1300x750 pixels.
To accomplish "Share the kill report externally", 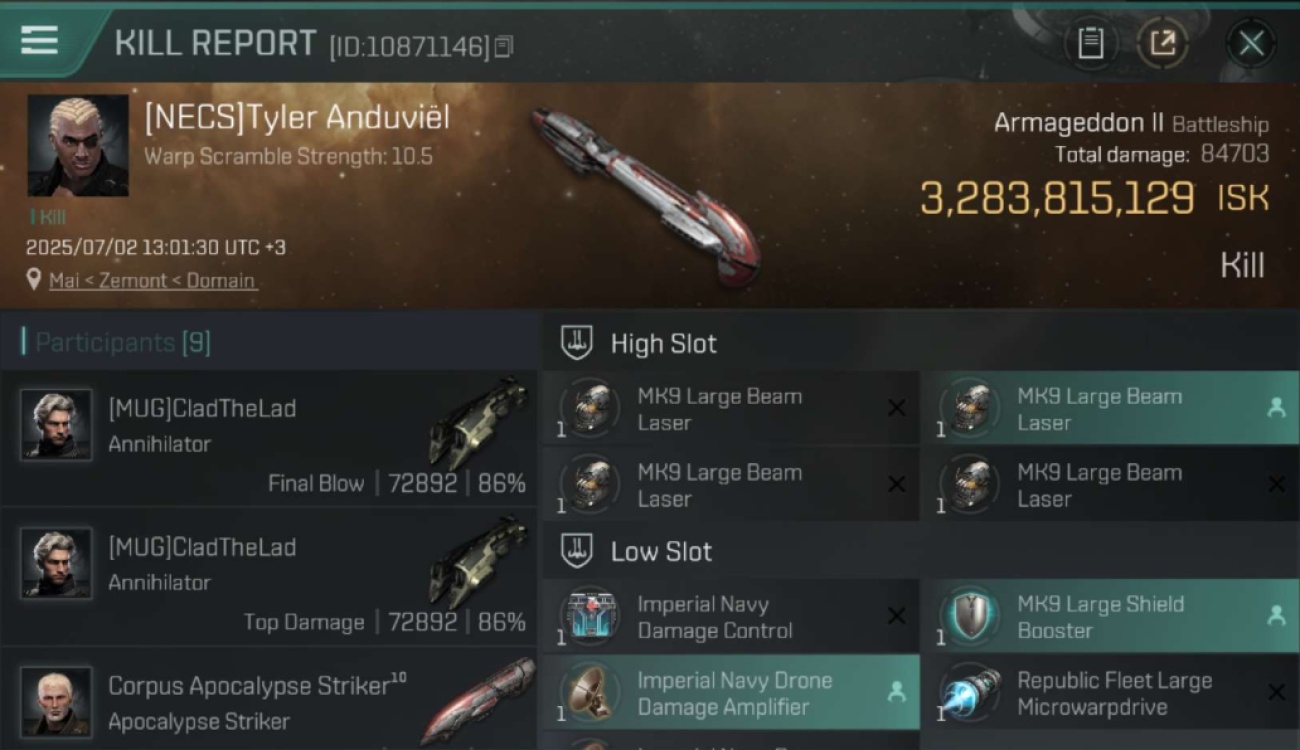I will click(1162, 43).
